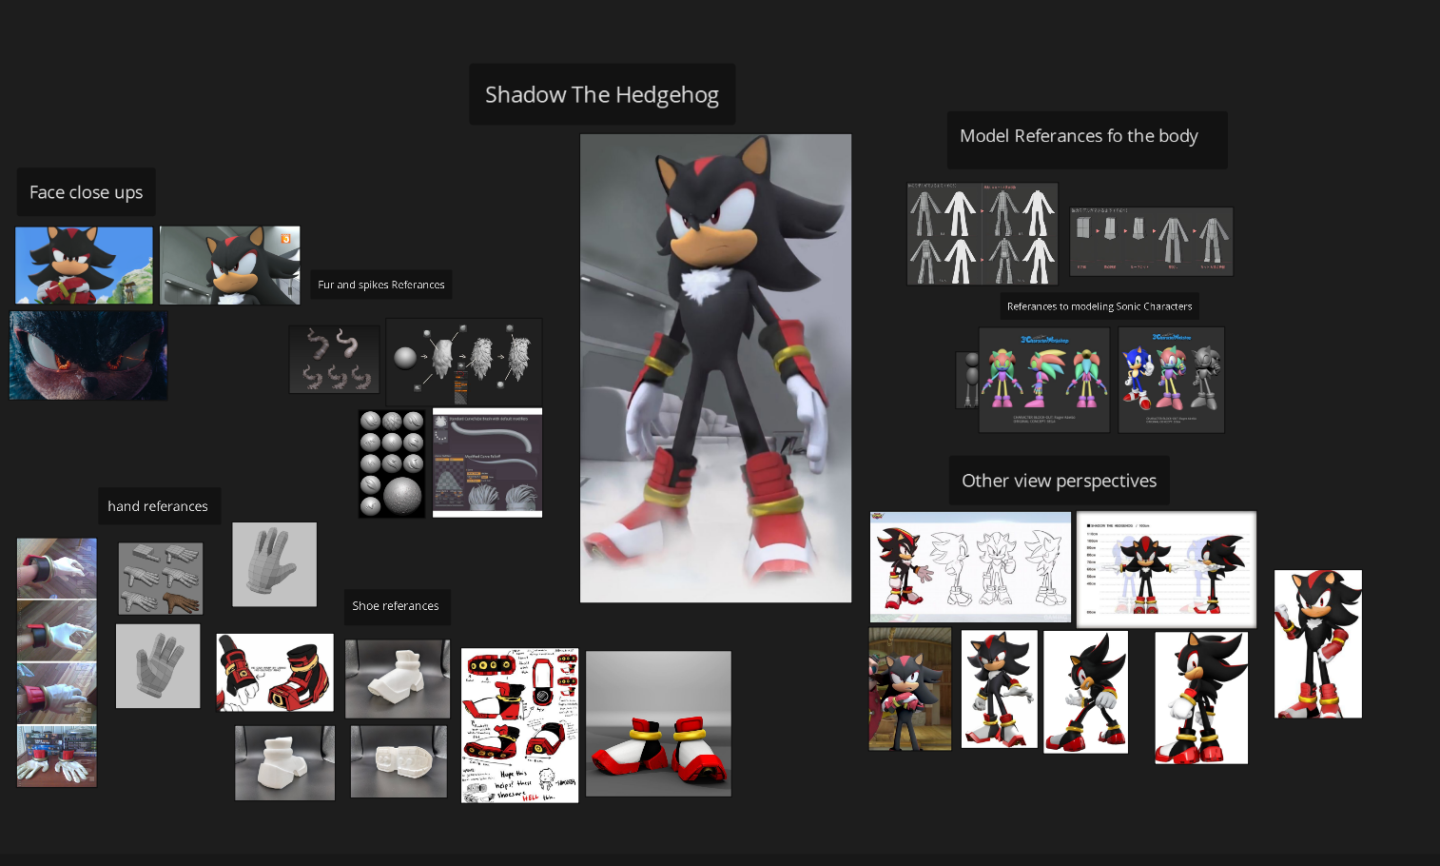Select the small dark figure thumbnail
The image size is (1440, 866).
967,380
